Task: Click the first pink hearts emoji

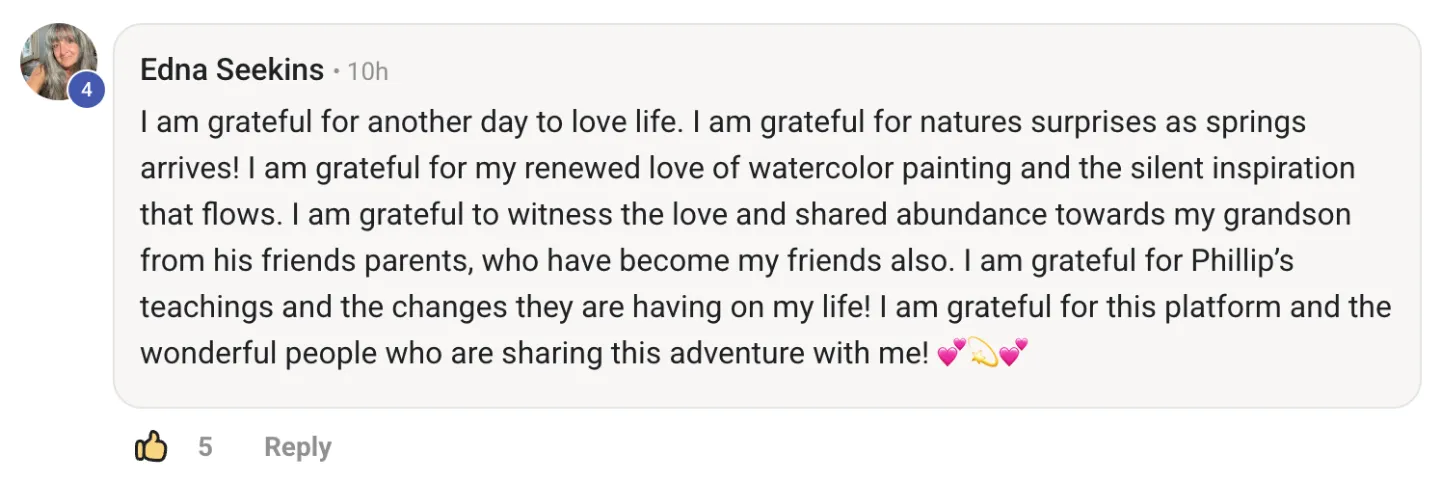Action: (953, 352)
